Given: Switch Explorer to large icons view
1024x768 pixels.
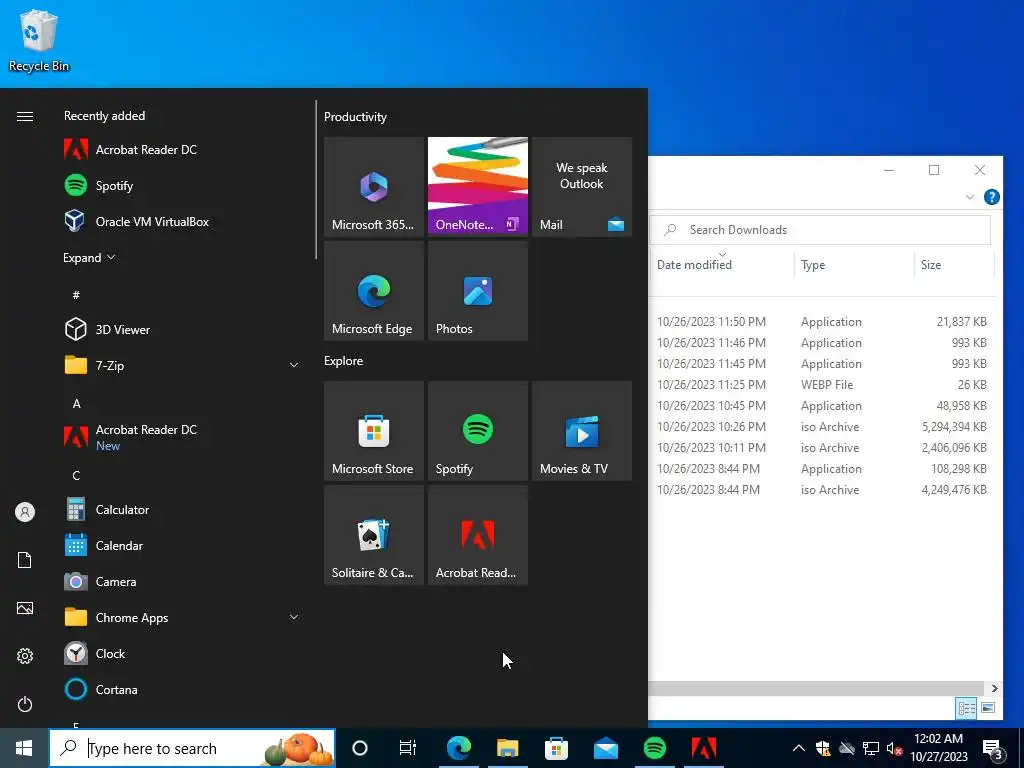Looking at the screenshot, I should 987,708.
